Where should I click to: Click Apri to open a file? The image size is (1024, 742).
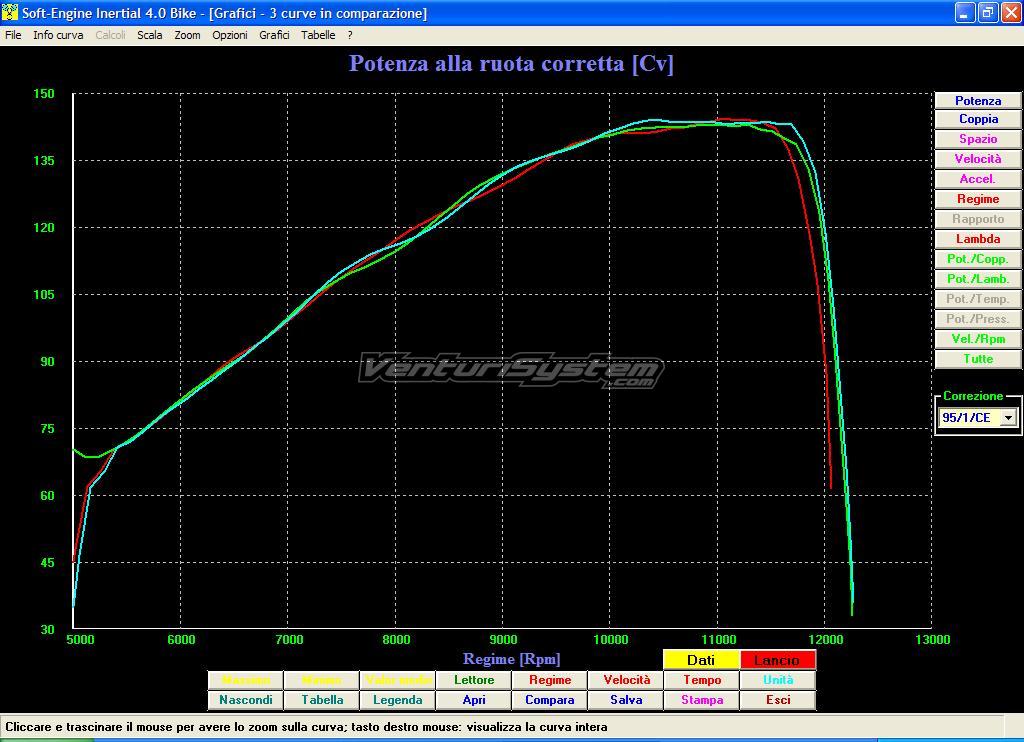[x=474, y=700]
